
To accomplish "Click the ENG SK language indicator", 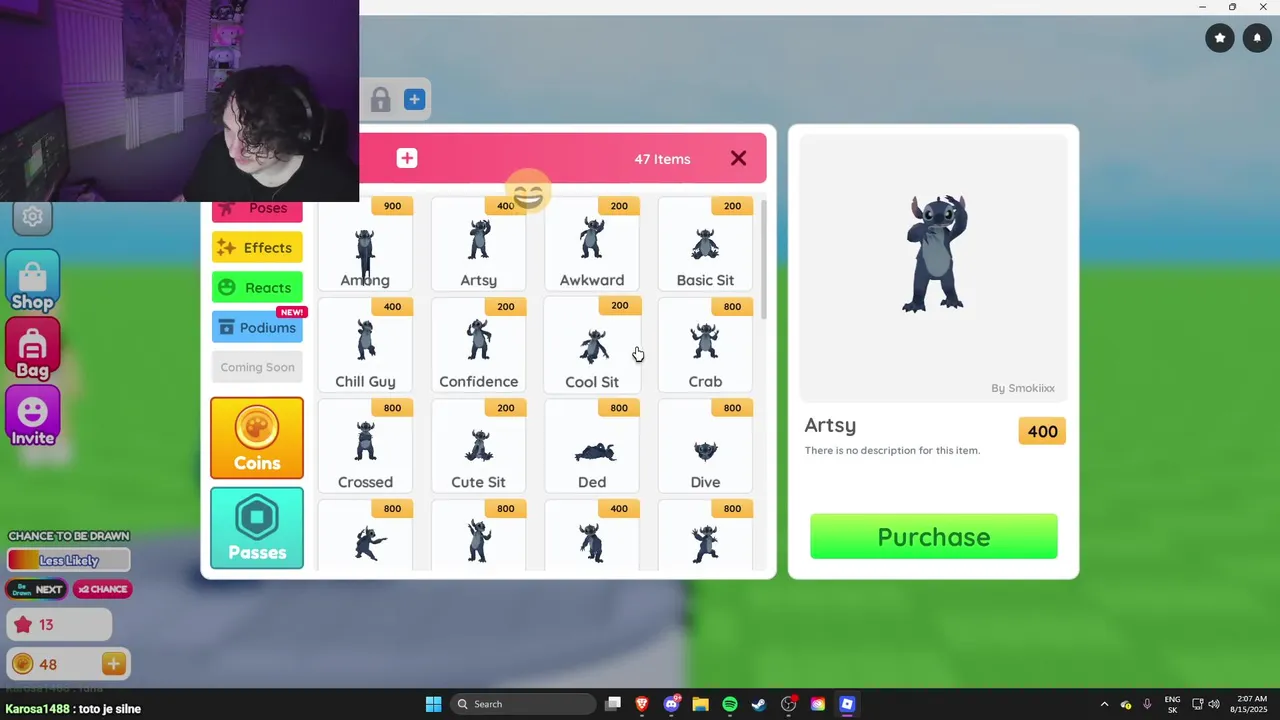I will tap(1172, 704).
